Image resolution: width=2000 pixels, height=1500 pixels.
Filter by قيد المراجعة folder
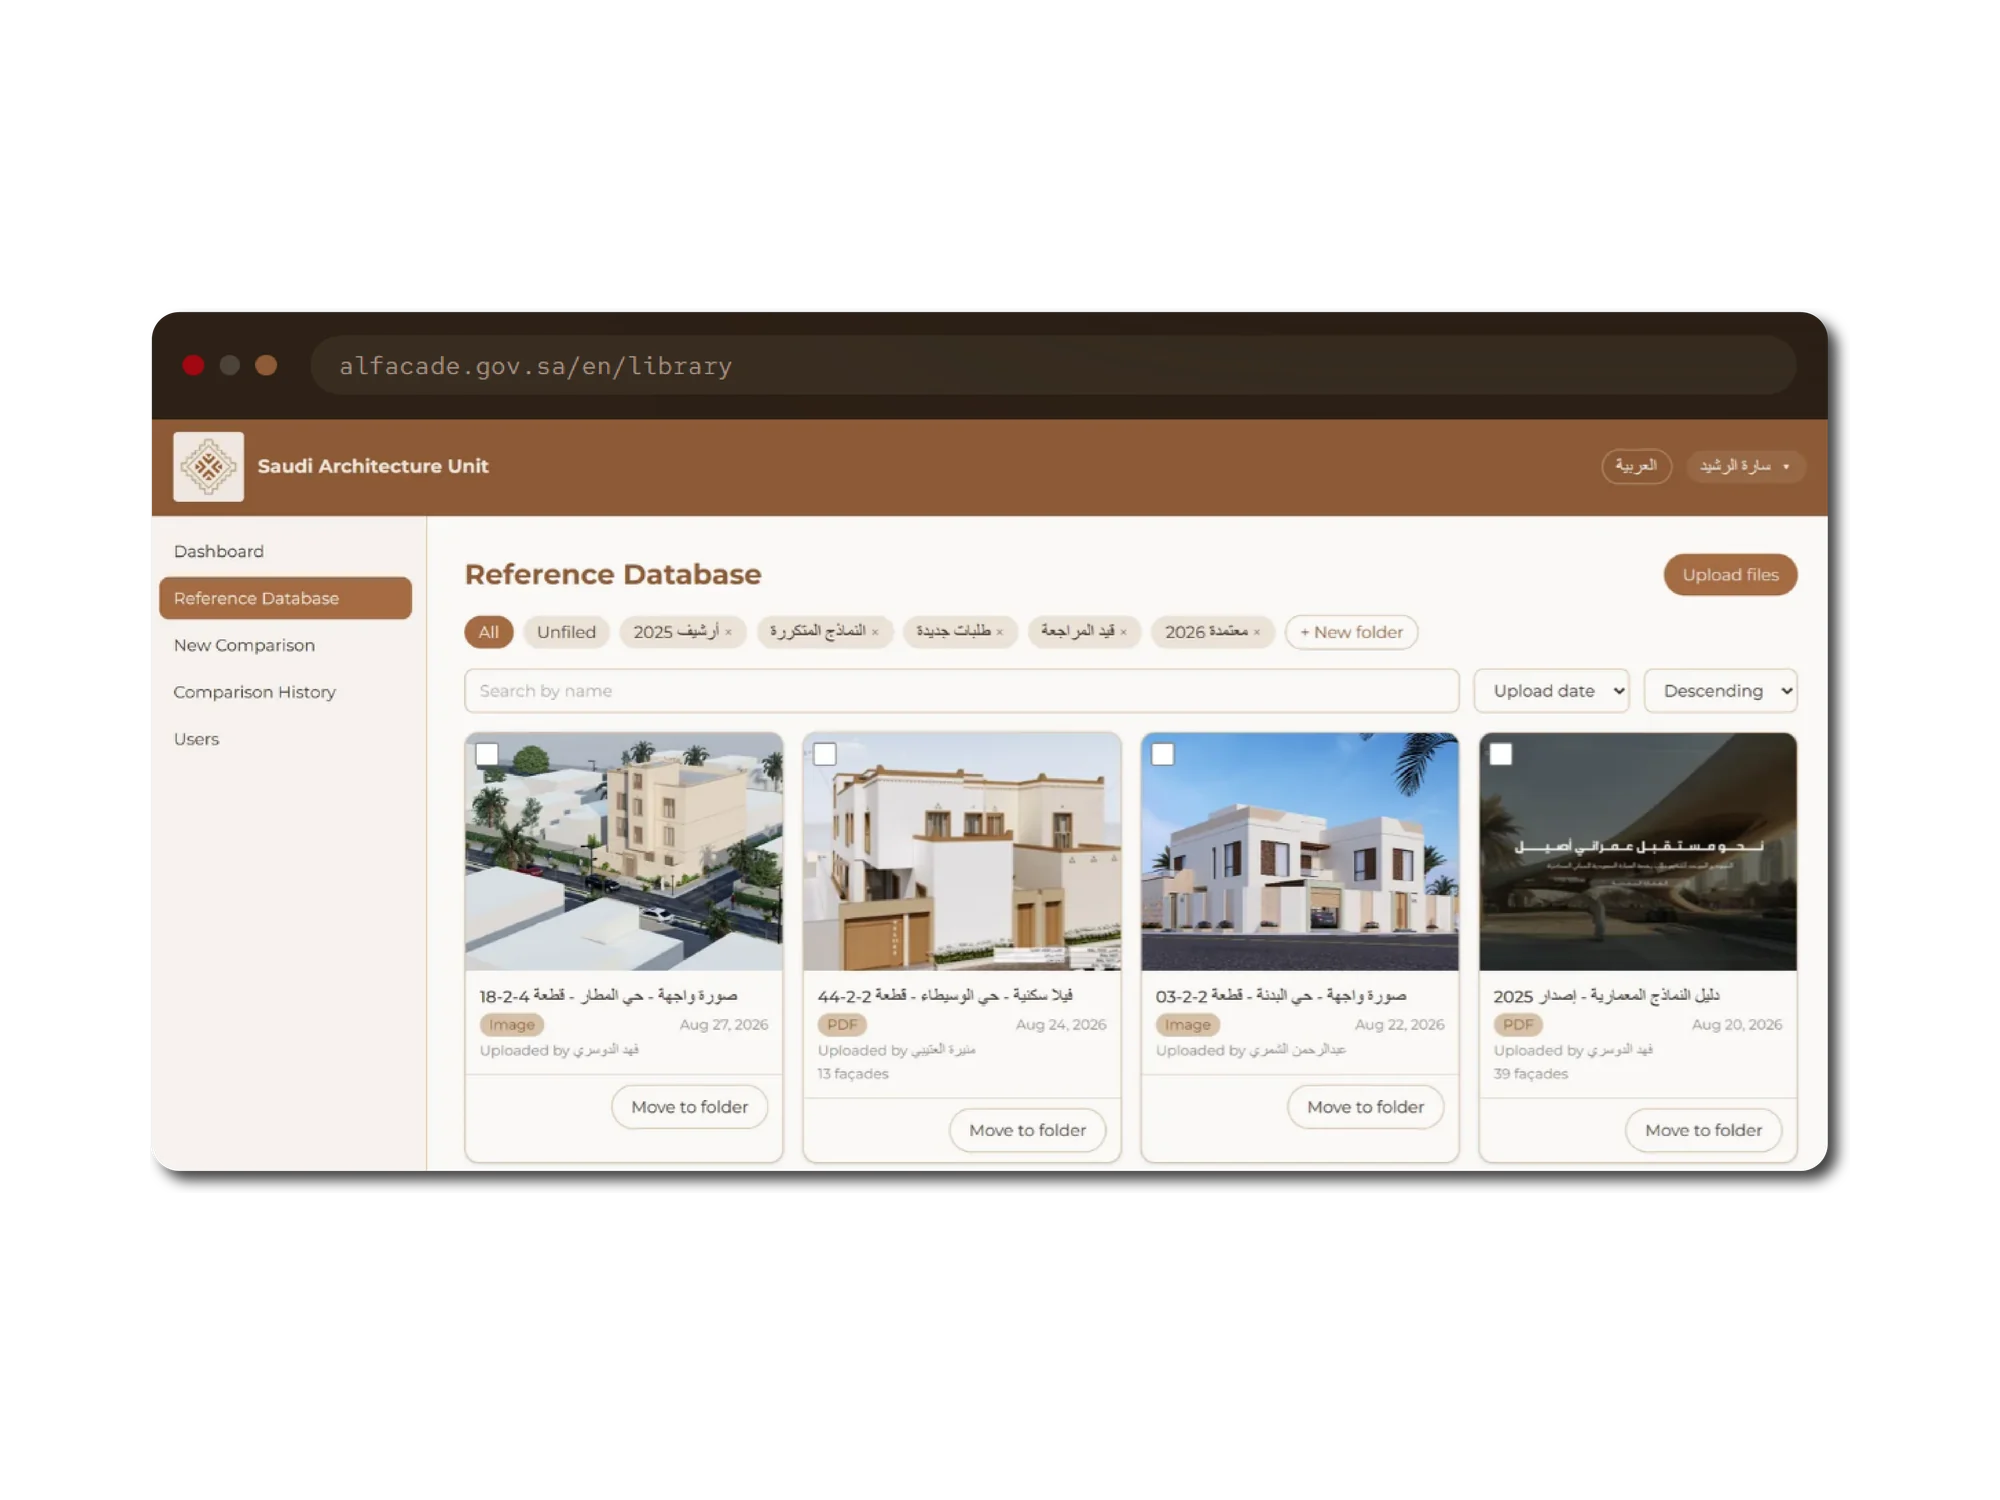1077,632
